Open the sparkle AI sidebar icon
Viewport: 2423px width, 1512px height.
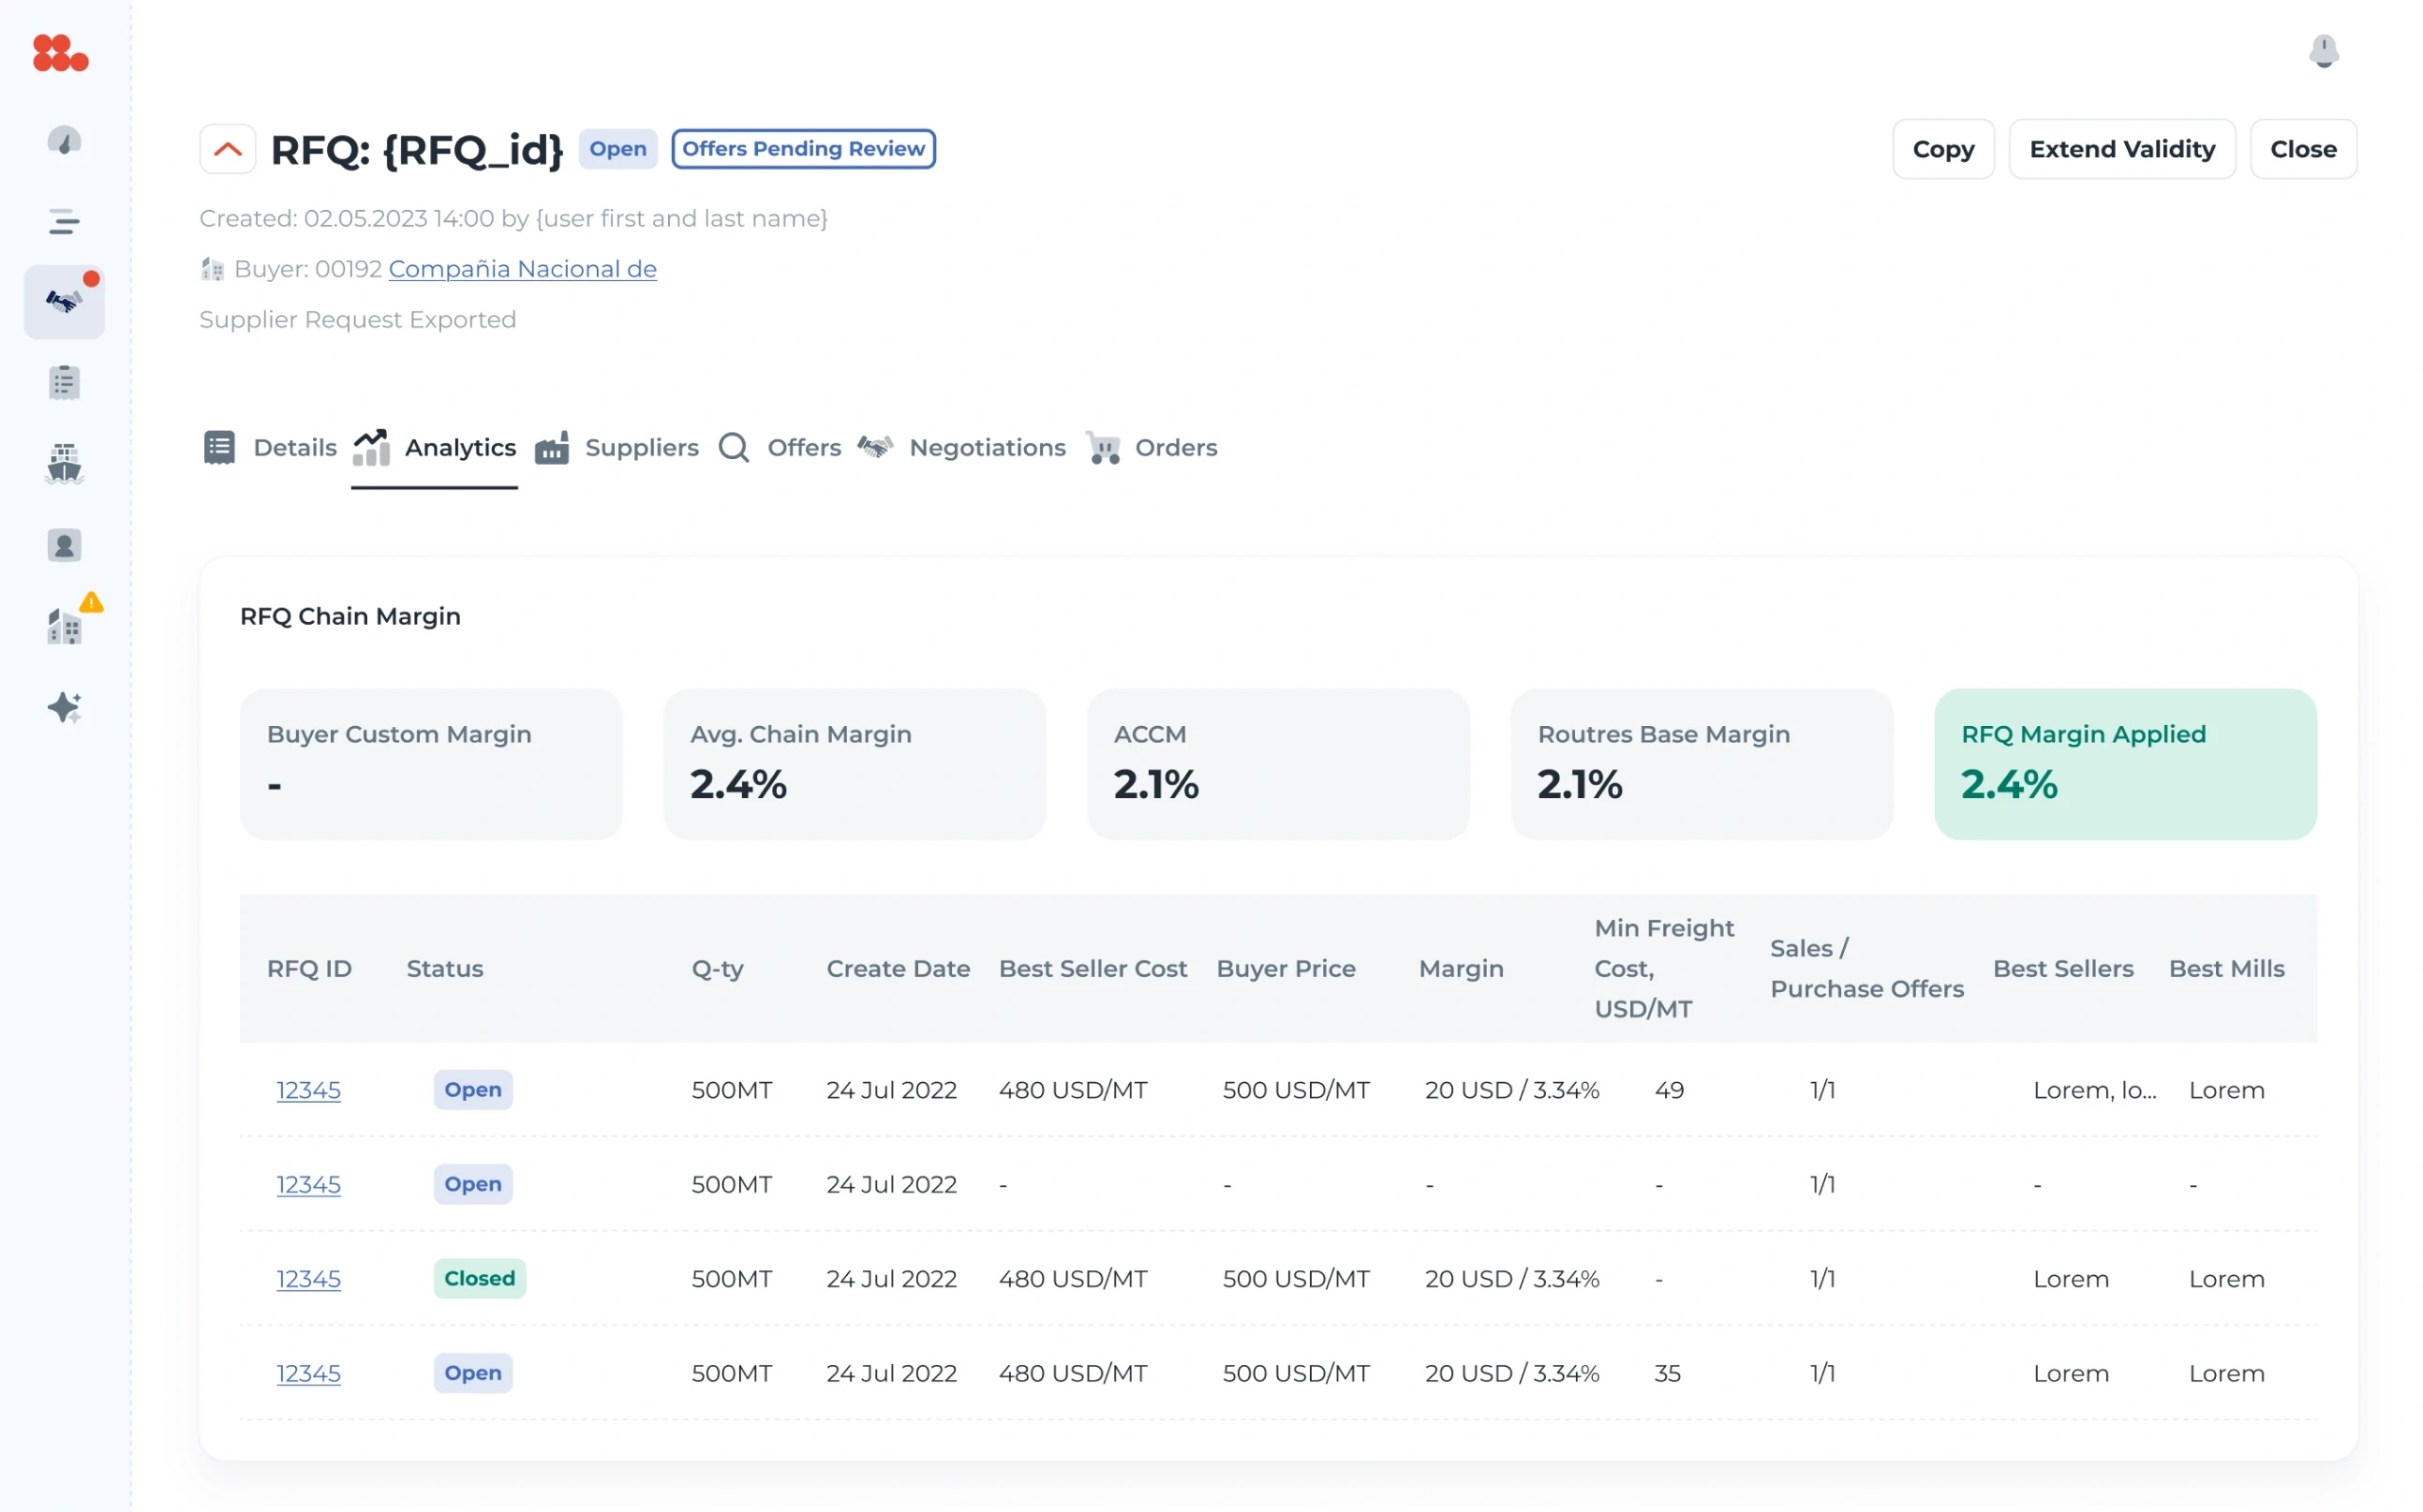(64, 707)
